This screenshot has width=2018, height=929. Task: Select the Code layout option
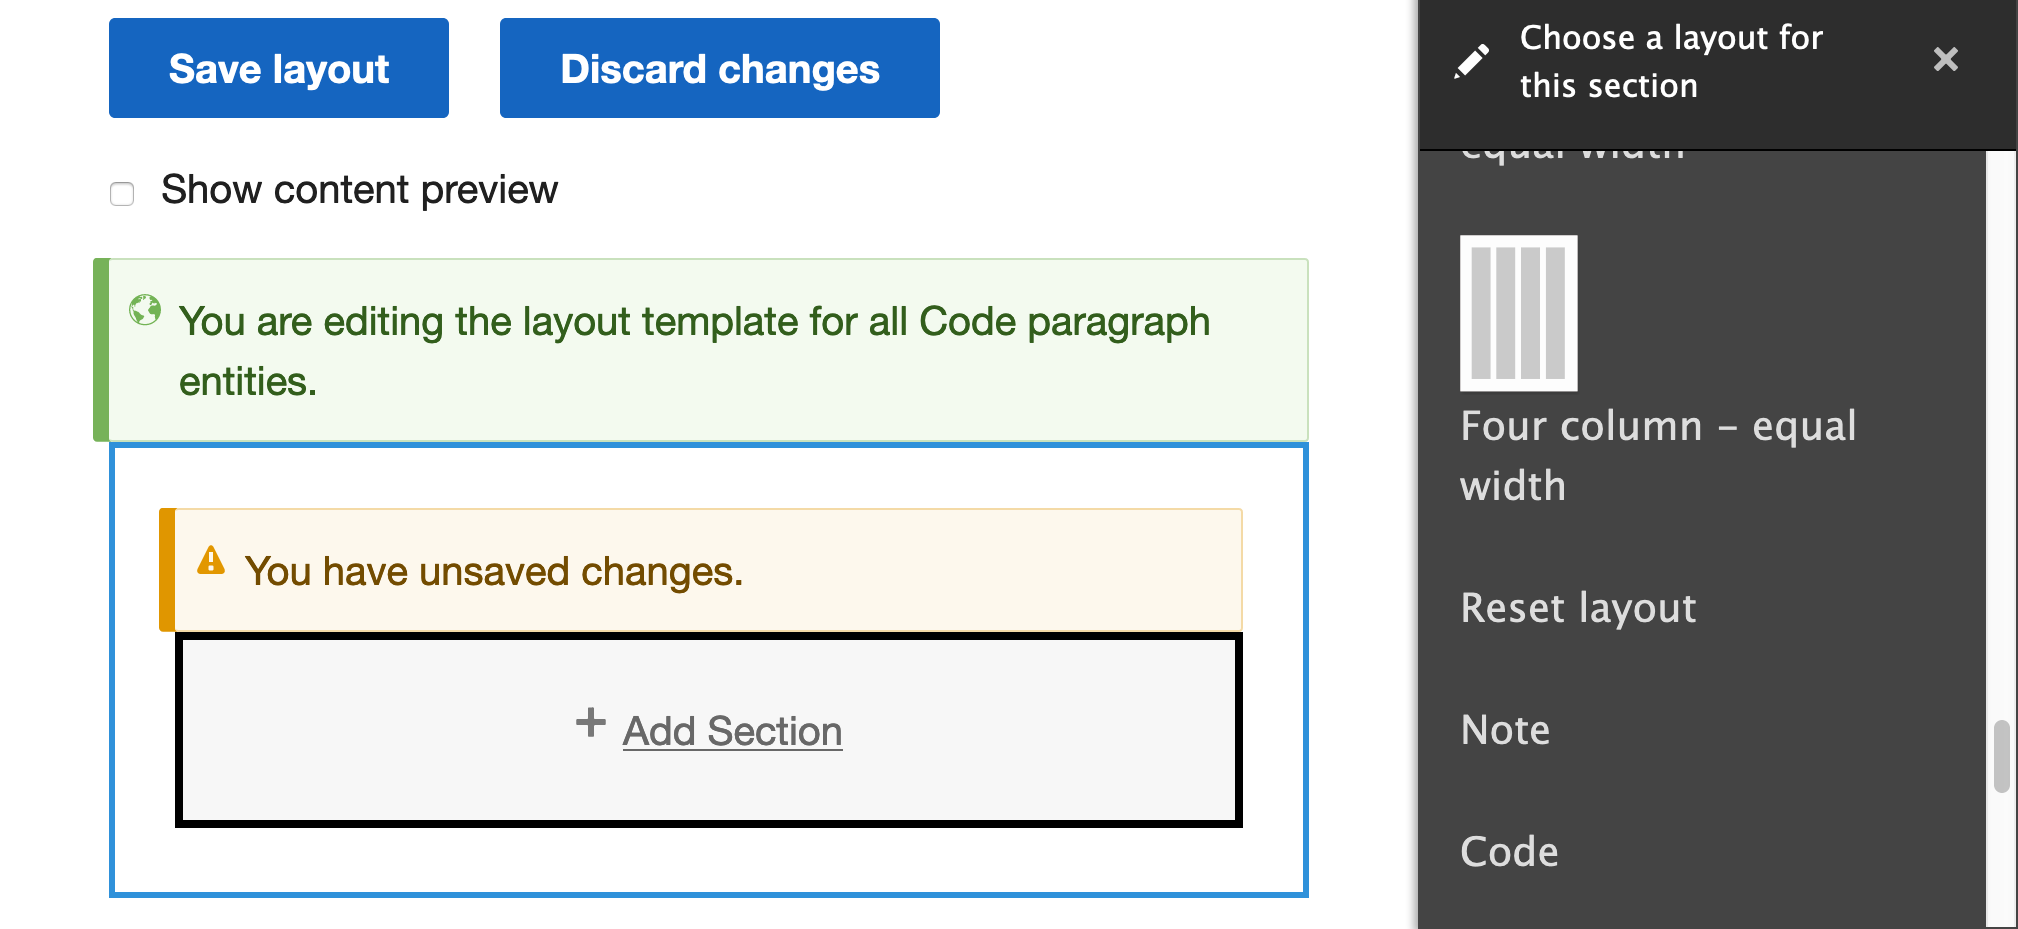point(1509,851)
